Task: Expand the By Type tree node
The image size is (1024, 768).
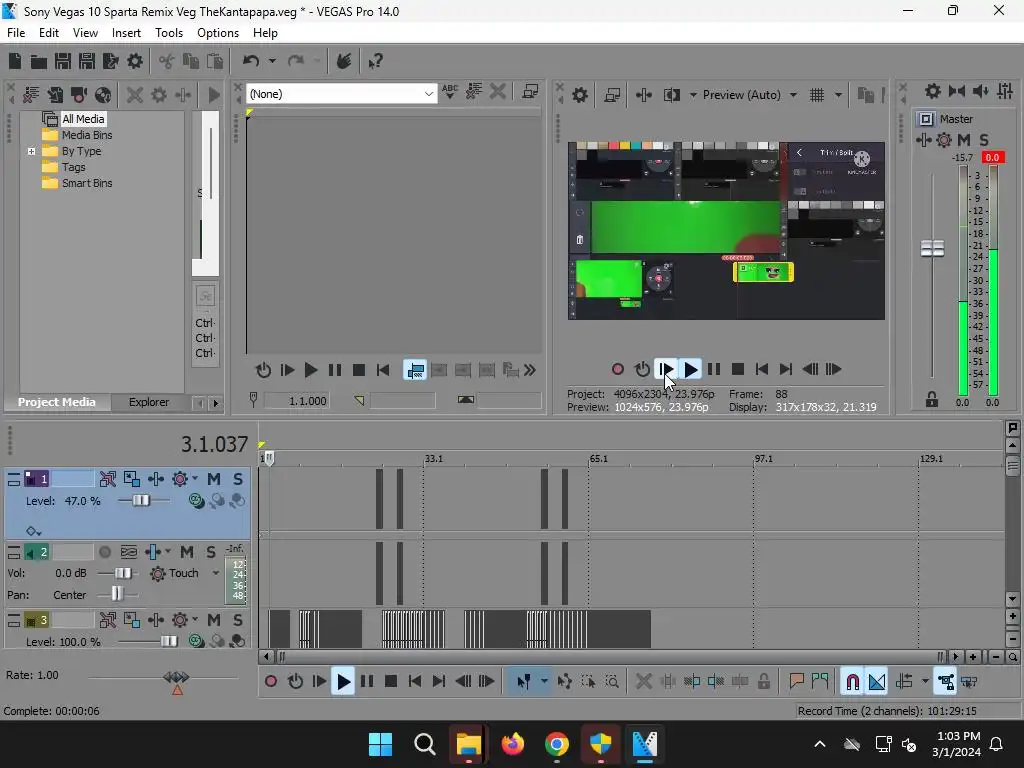Action: tap(31, 152)
